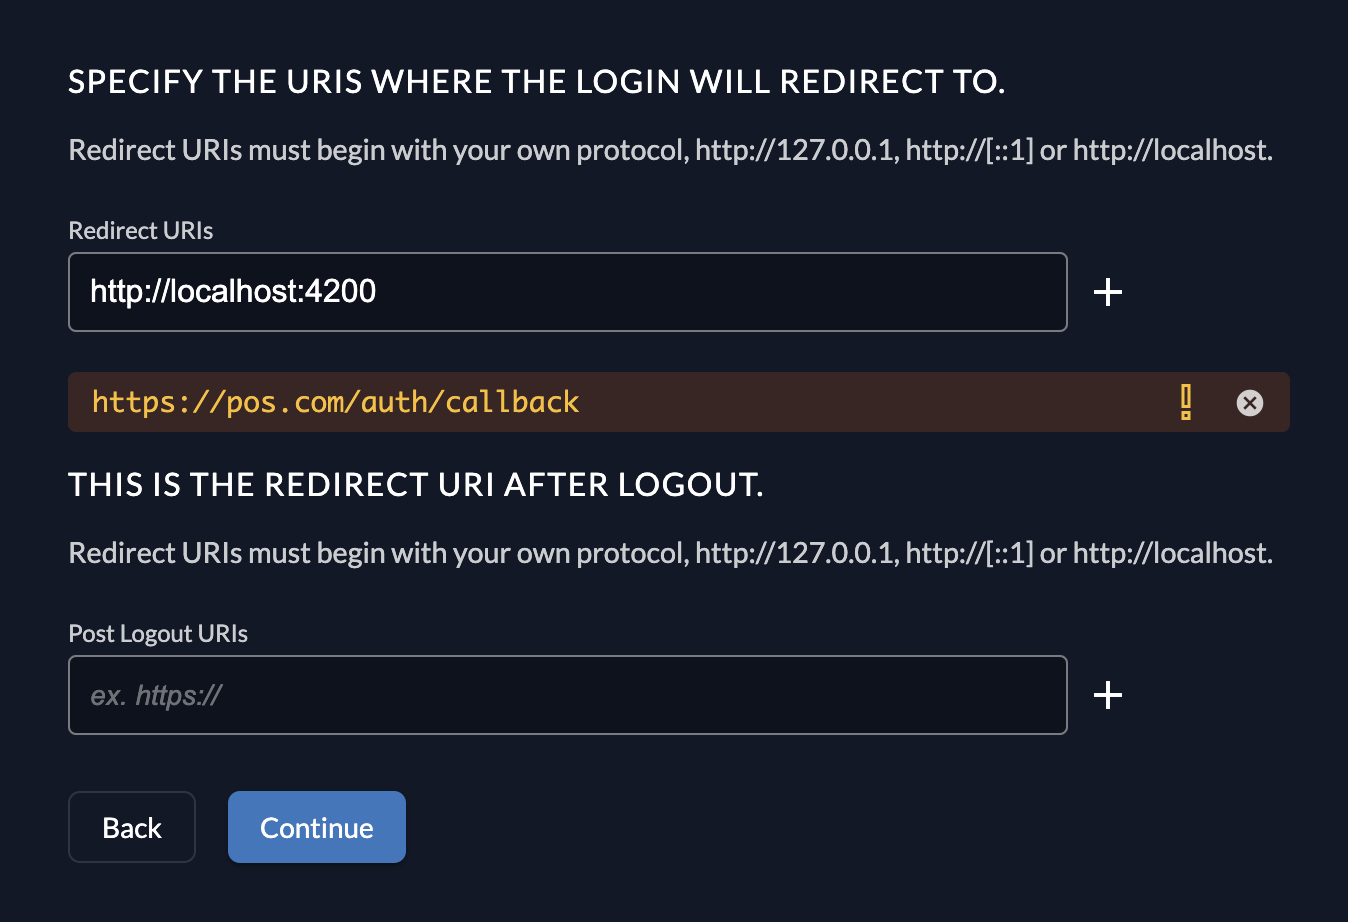Focus the Redirect URIs input field

[567, 292]
